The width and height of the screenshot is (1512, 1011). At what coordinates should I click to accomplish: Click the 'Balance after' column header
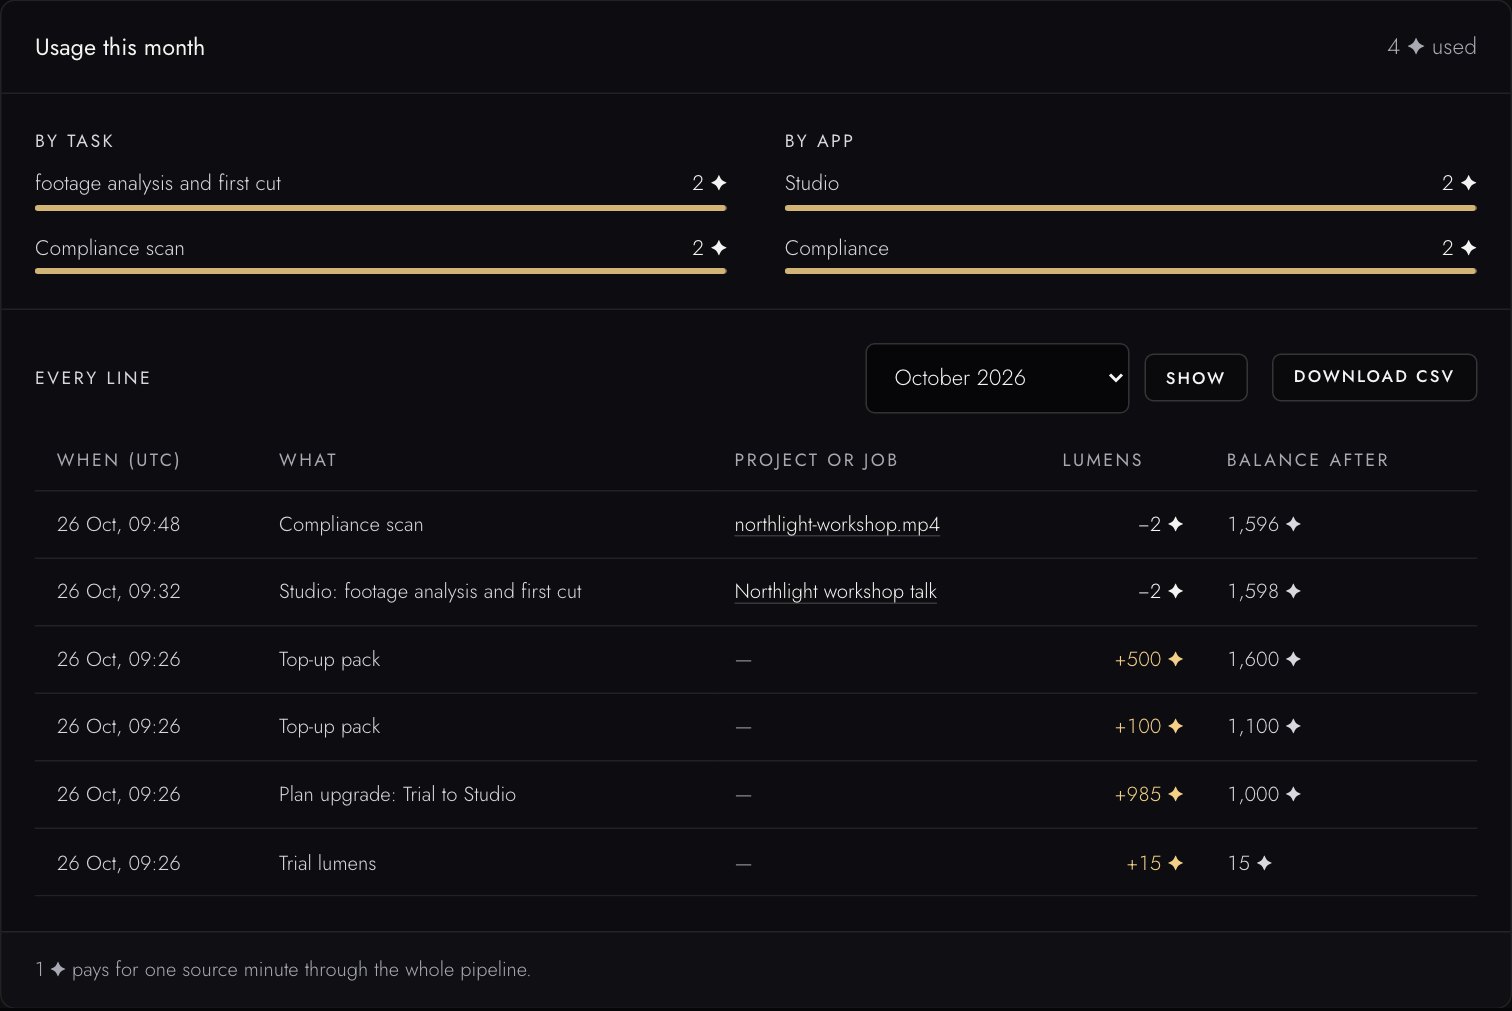1308,460
